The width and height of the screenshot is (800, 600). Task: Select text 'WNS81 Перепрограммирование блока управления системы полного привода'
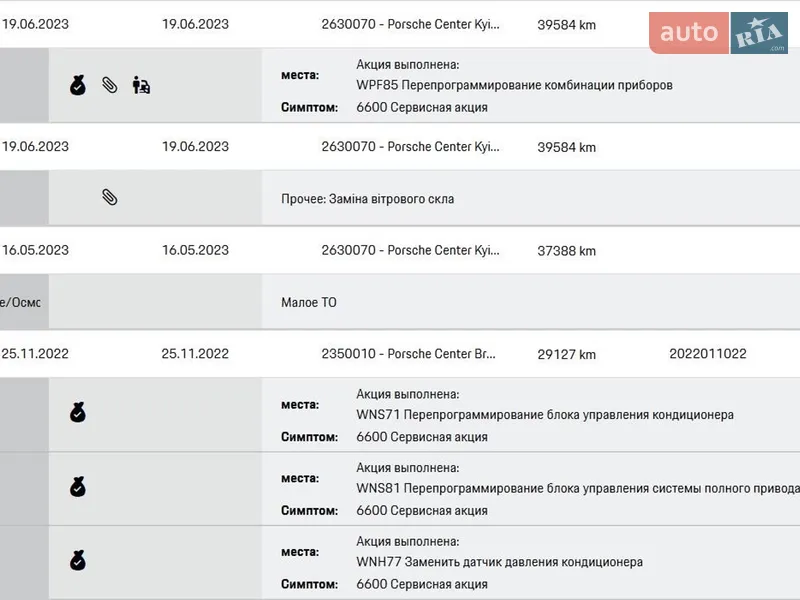coord(578,488)
